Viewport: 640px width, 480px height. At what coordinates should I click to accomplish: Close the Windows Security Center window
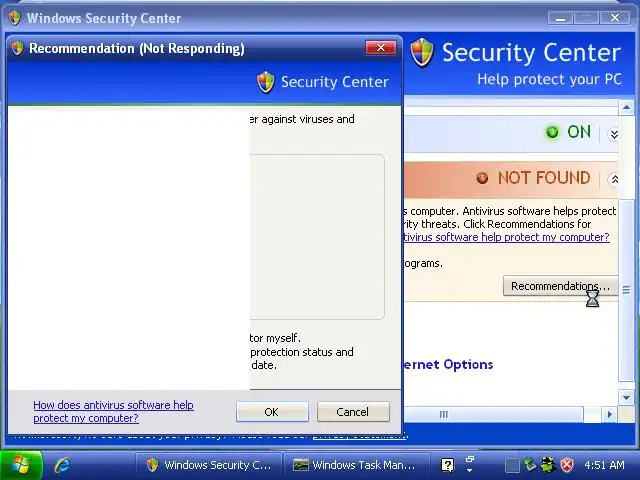[615, 18]
